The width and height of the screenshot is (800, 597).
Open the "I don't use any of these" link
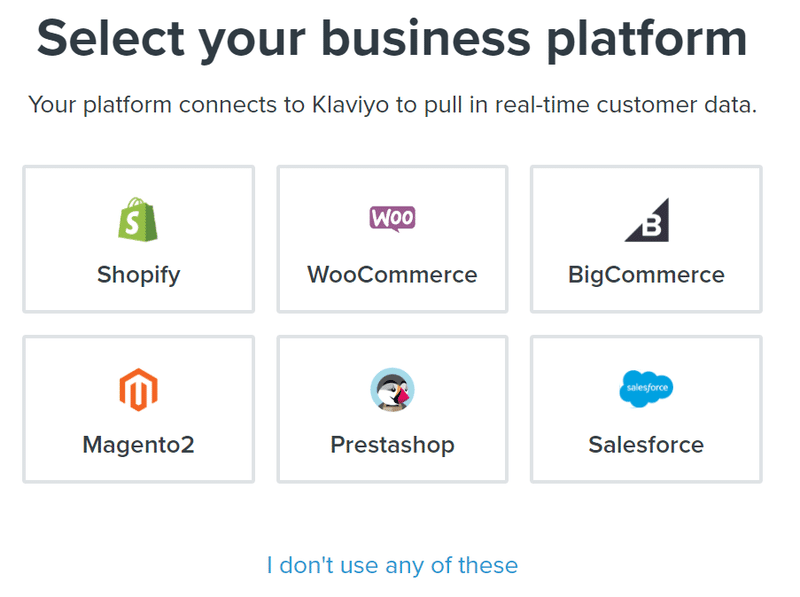pyautogui.click(x=392, y=565)
